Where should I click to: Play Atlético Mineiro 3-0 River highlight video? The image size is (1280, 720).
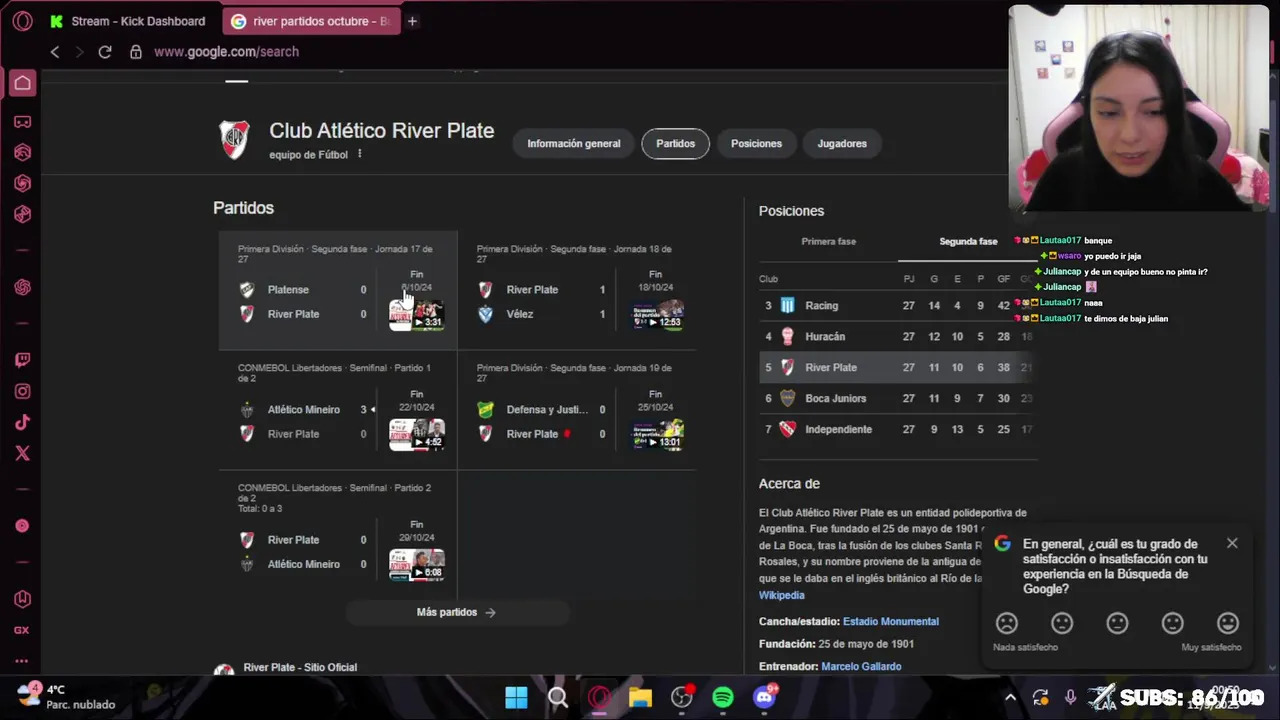click(x=416, y=435)
